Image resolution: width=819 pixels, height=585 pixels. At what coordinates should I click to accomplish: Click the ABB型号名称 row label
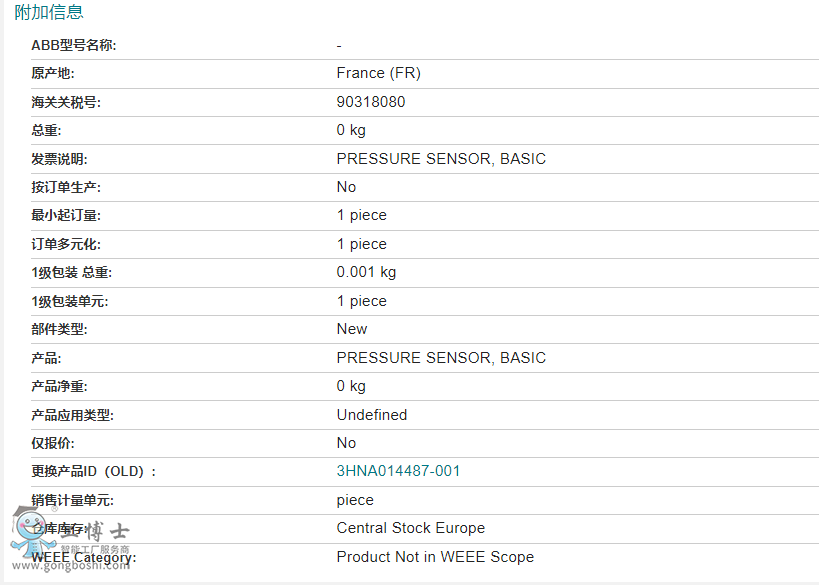coord(74,45)
